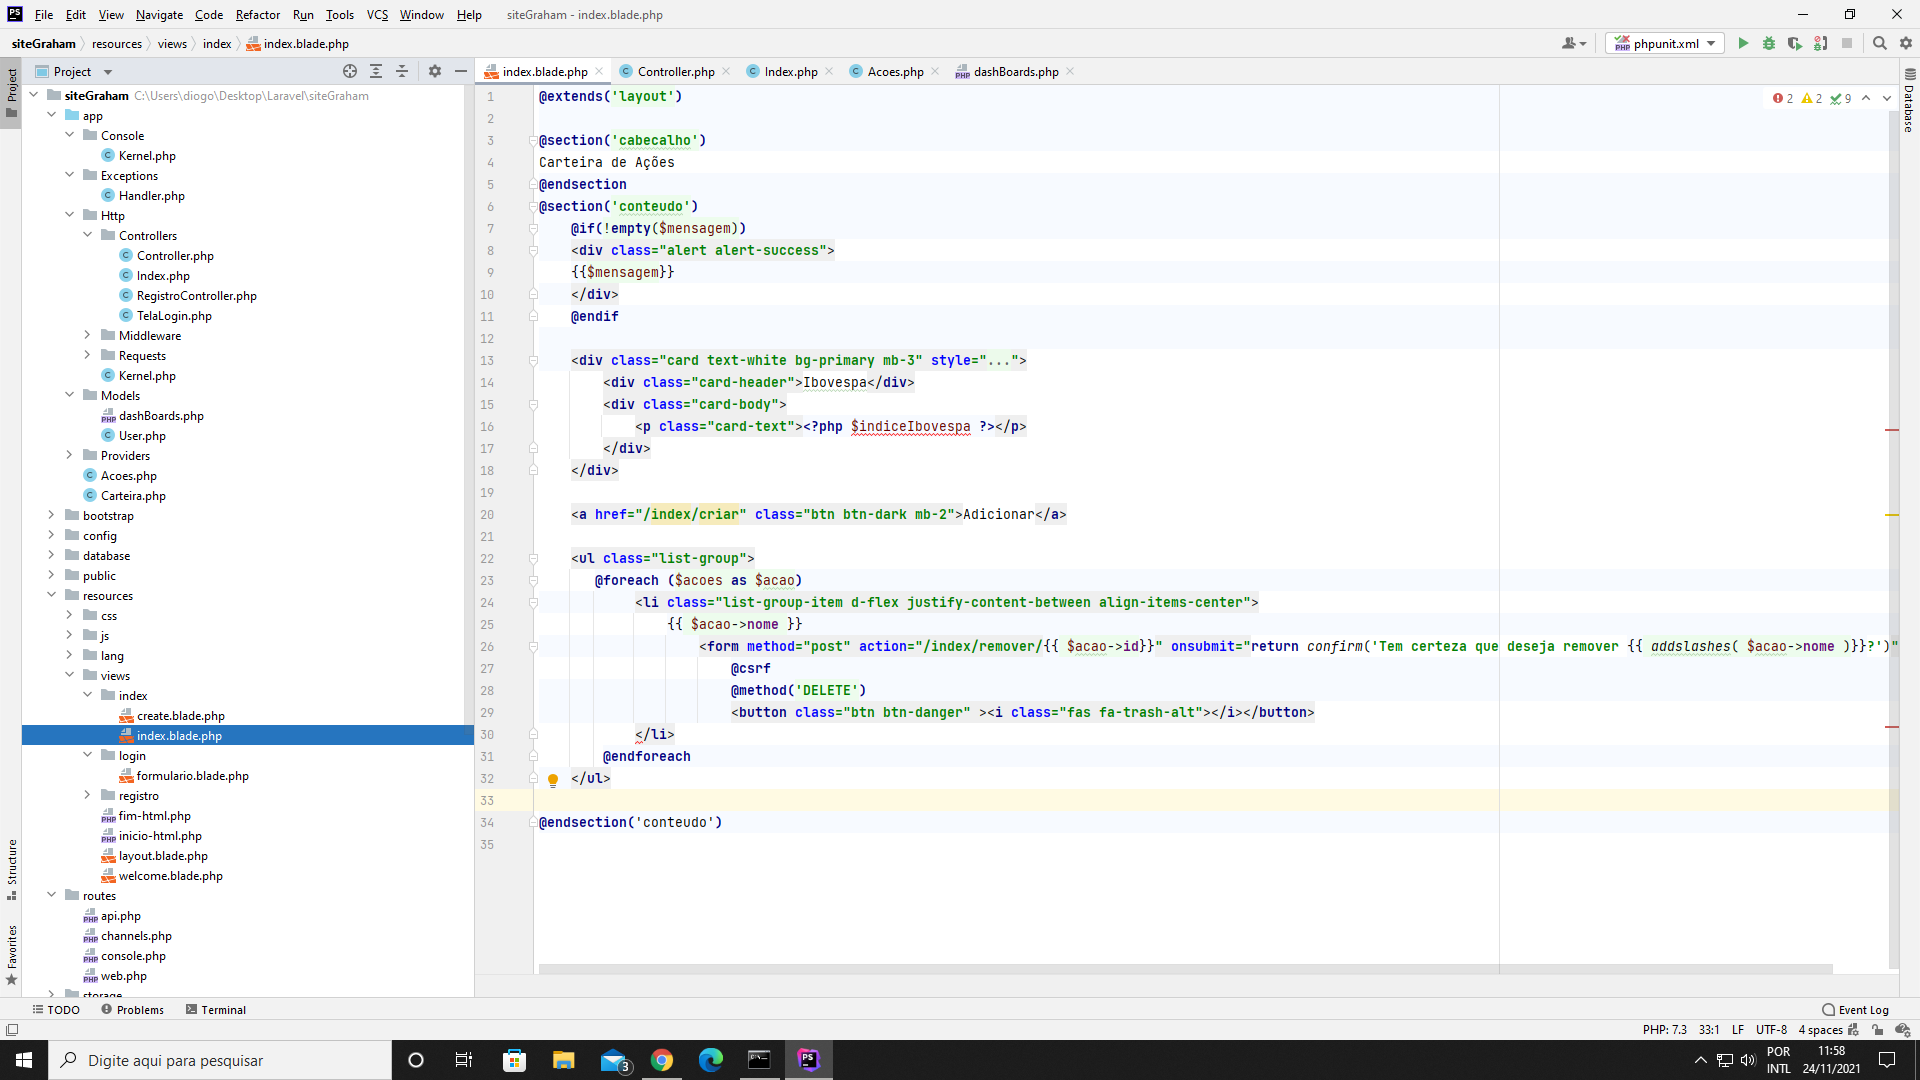Open Windows Start menu
The height and width of the screenshot is (1080, 1920).
[x=24, y=1060]
